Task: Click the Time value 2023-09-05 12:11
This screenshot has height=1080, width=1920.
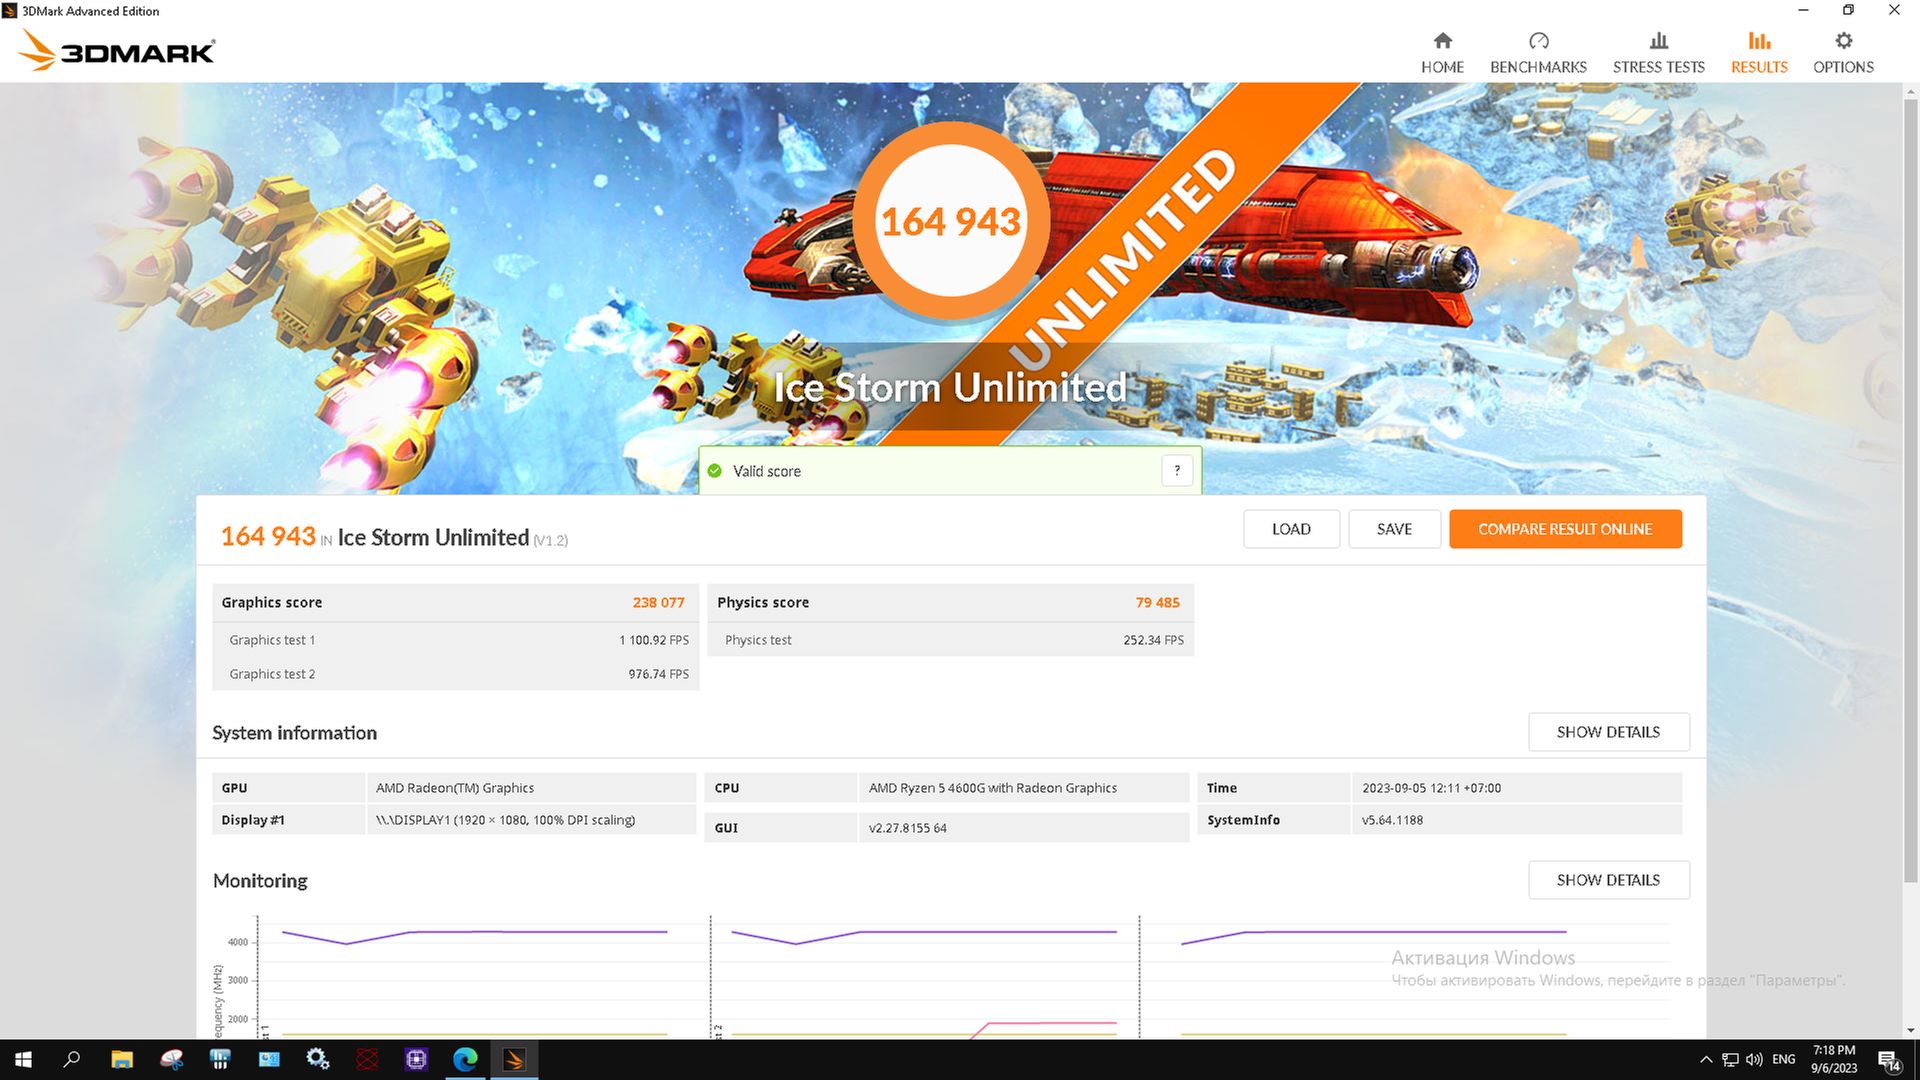Action: 1431,788
